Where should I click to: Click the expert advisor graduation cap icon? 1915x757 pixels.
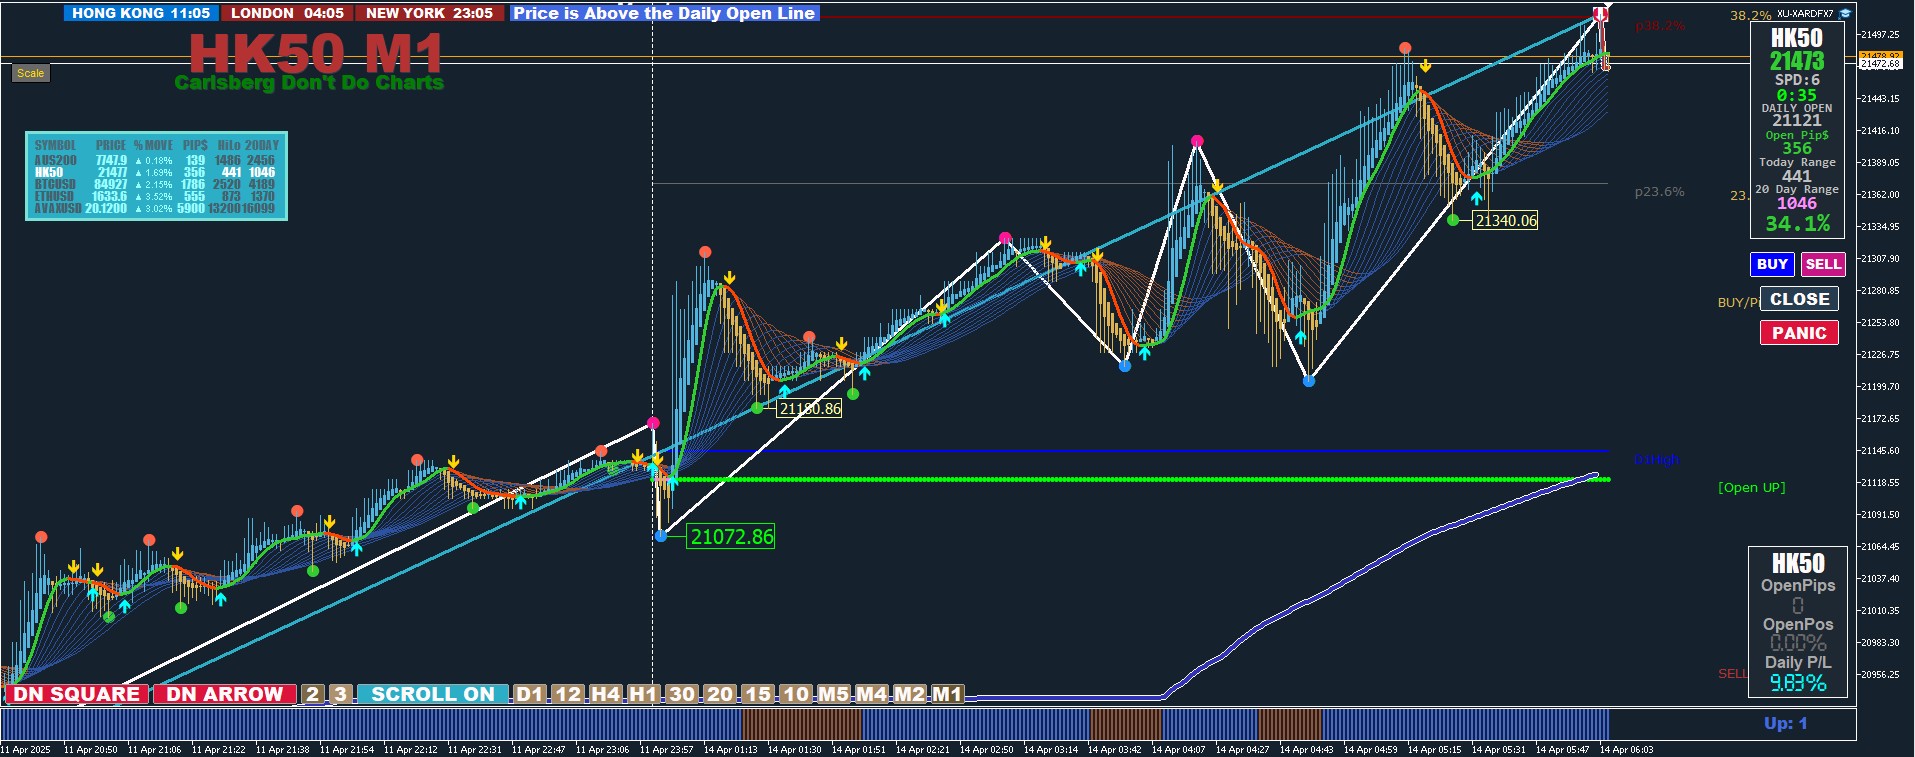click(1845, 14)
